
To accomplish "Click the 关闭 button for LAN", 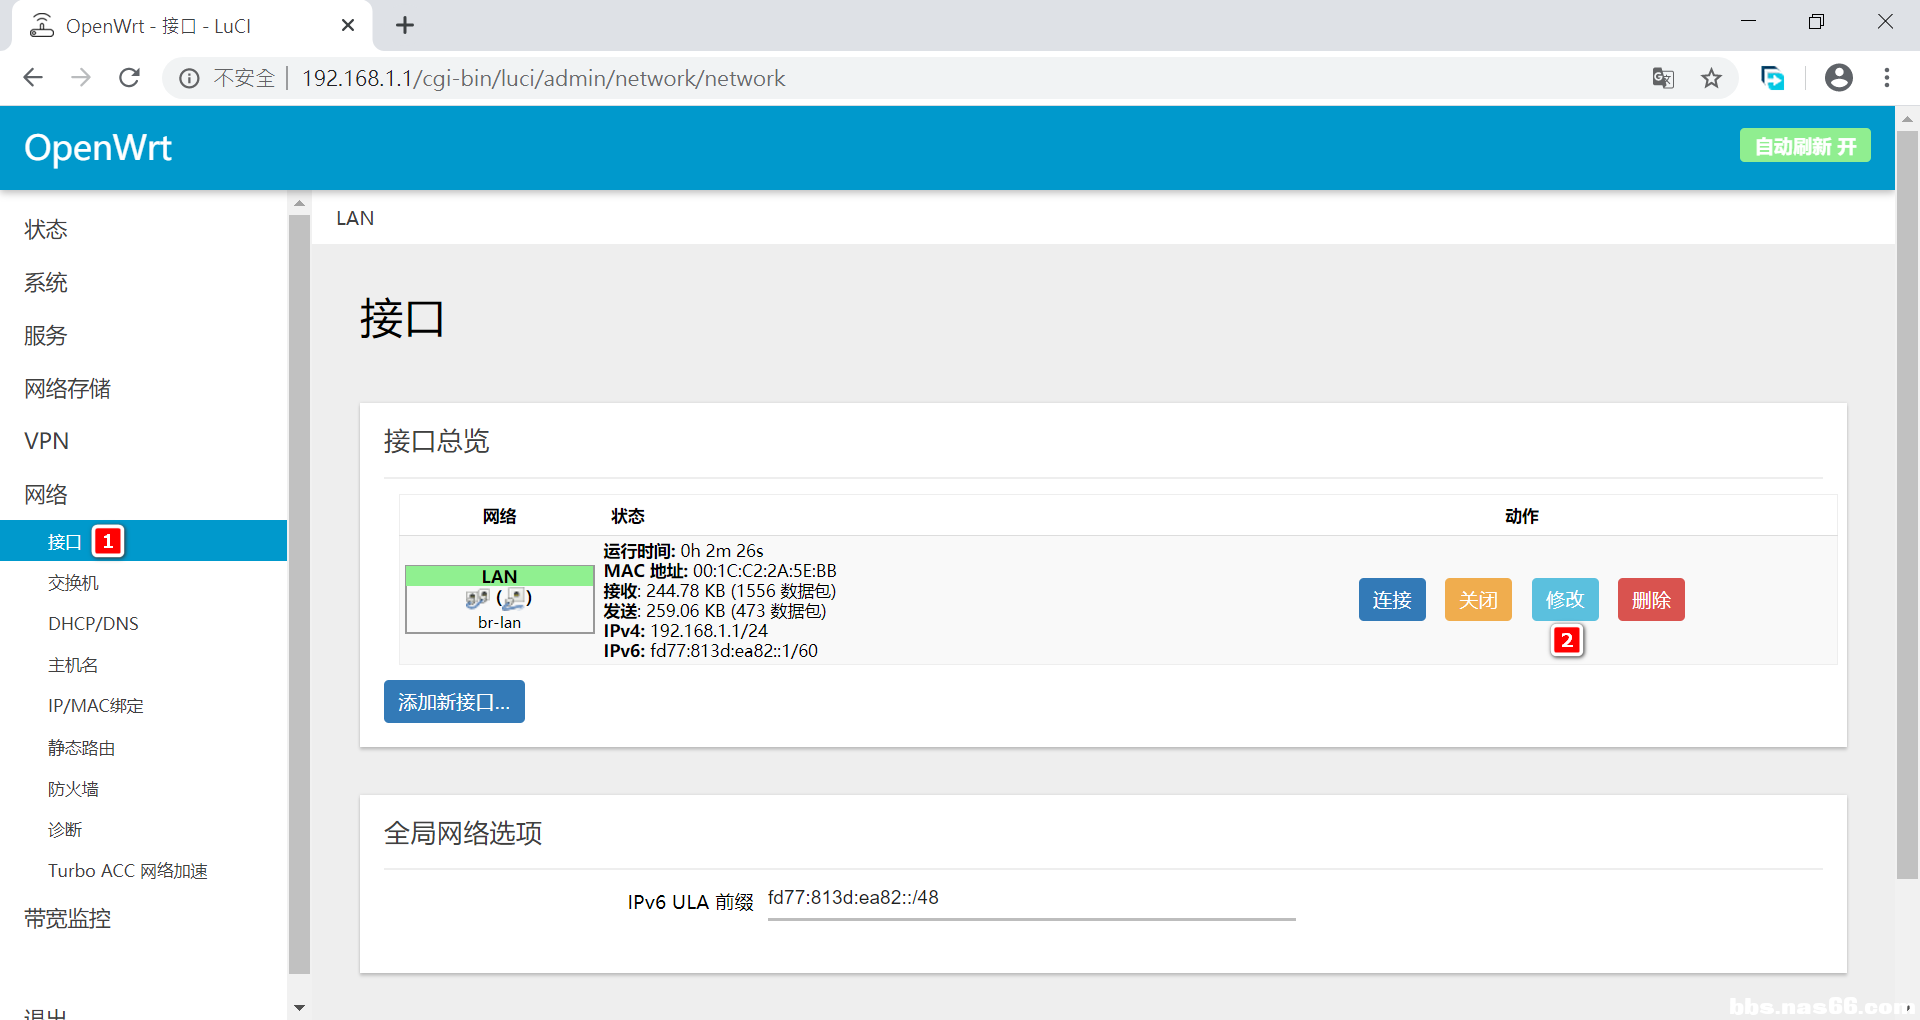I will pos(1478,600).
